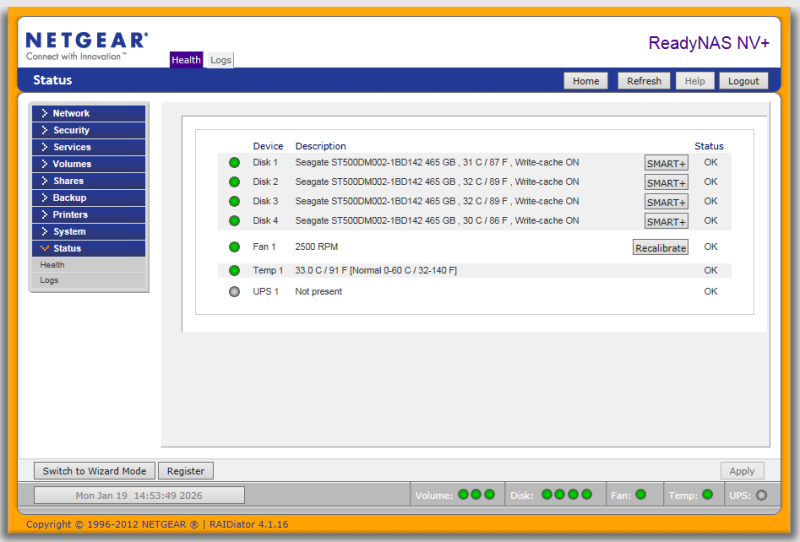Screen dimensions: 800x542
Task: Collapse the Status menu section
Action: click(88, 248)
